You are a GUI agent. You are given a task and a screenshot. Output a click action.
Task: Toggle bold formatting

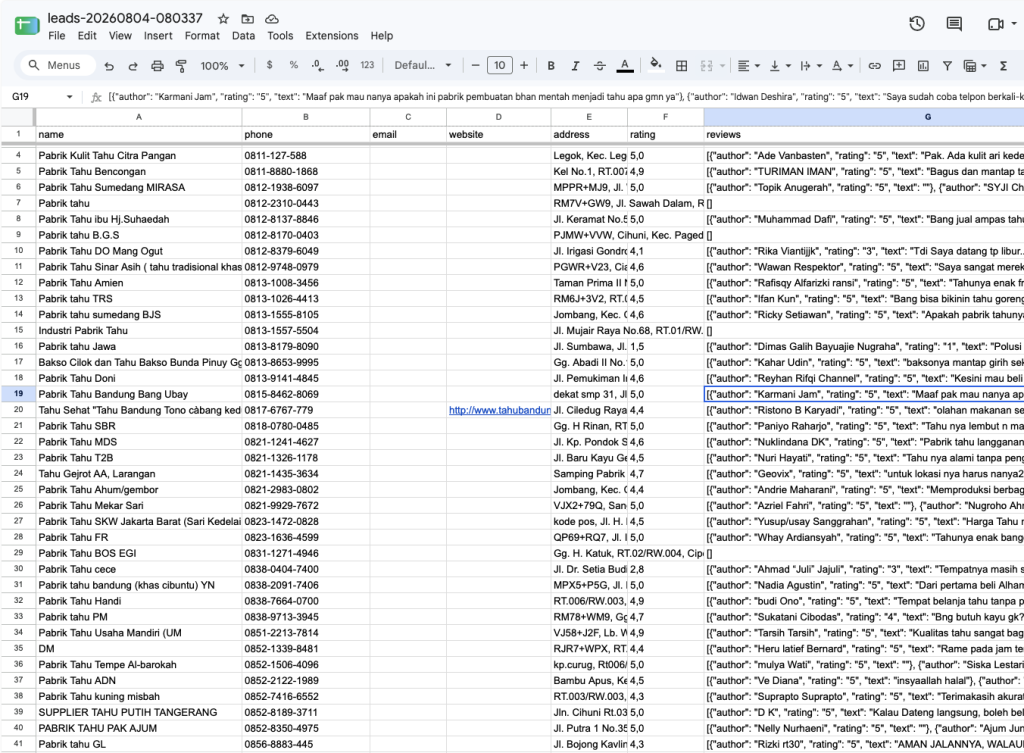[551, 65]
